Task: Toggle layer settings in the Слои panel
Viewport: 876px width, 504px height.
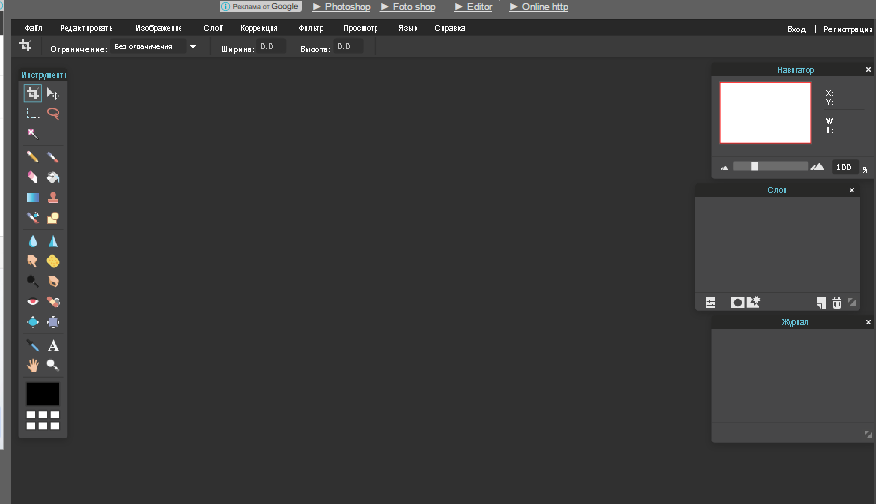Action: [x=711, y=302]
